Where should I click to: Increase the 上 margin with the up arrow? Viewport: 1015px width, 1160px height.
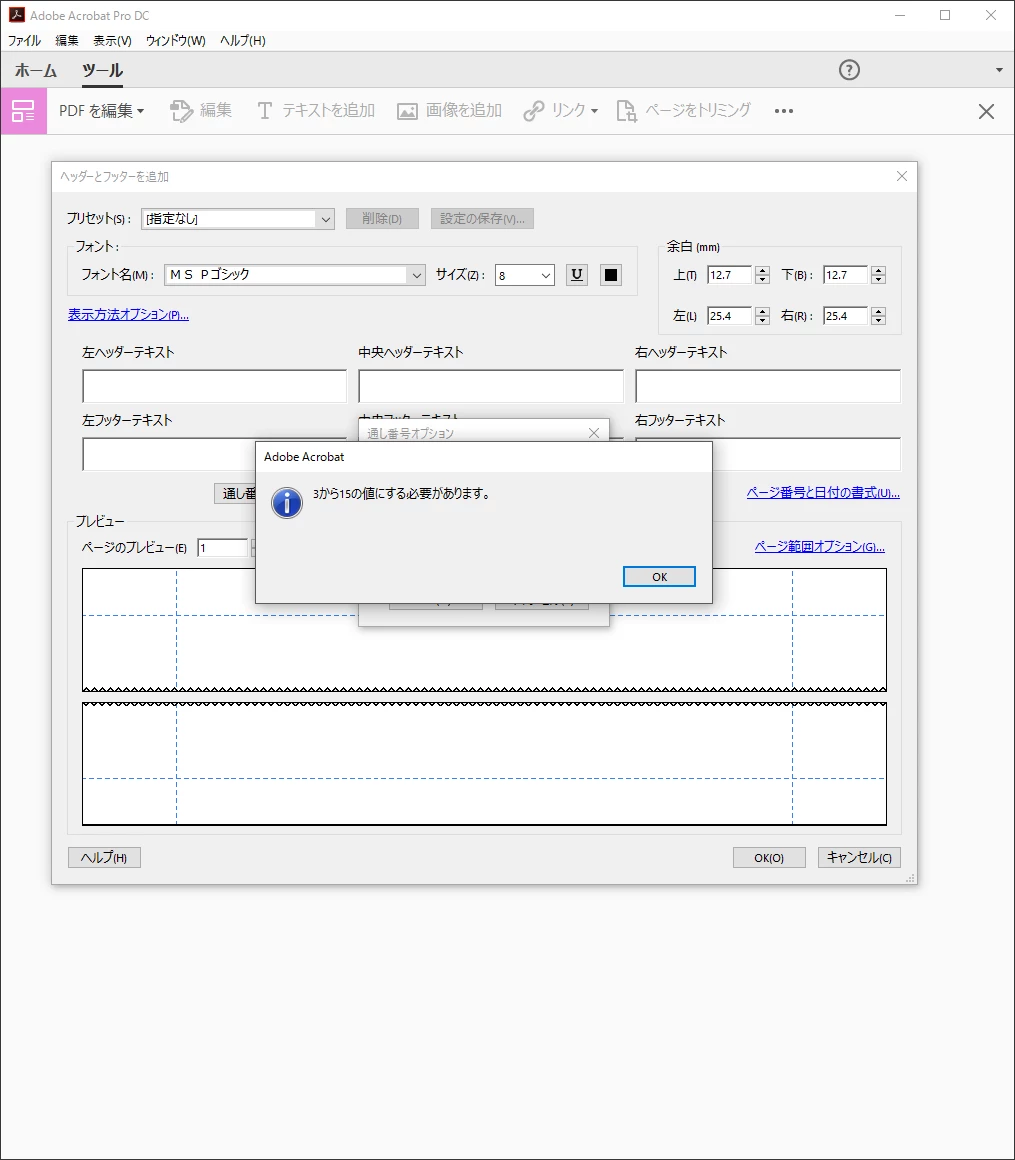(763, 271)
